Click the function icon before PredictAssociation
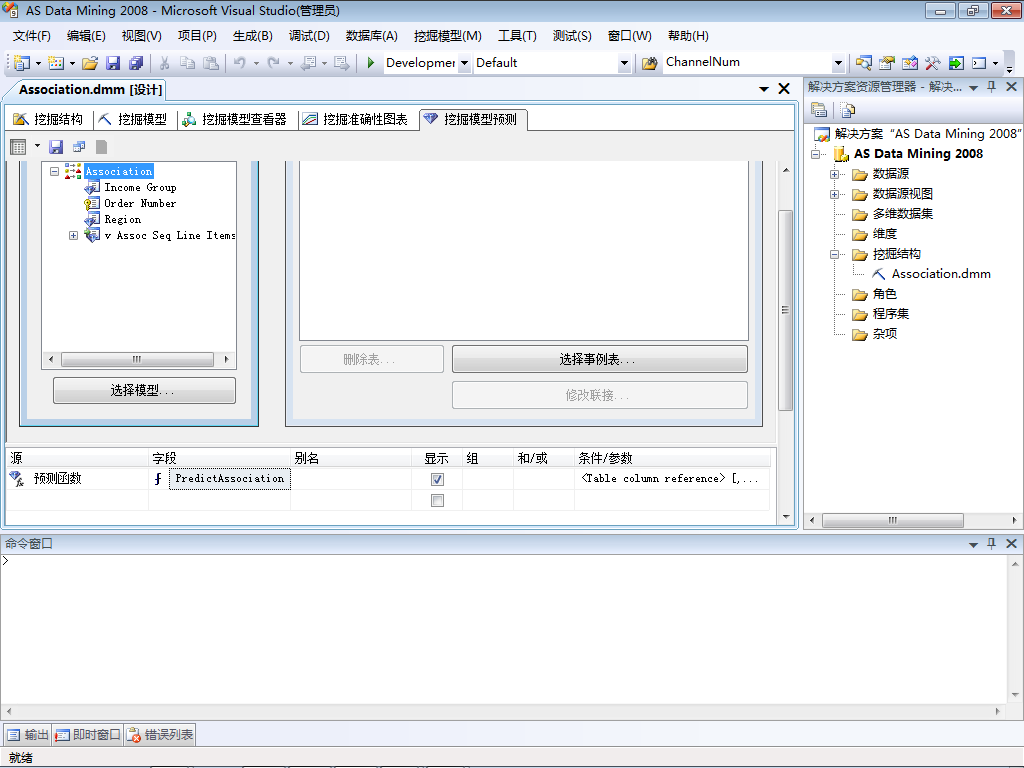The image size is (1024, 768). [158, 479]
